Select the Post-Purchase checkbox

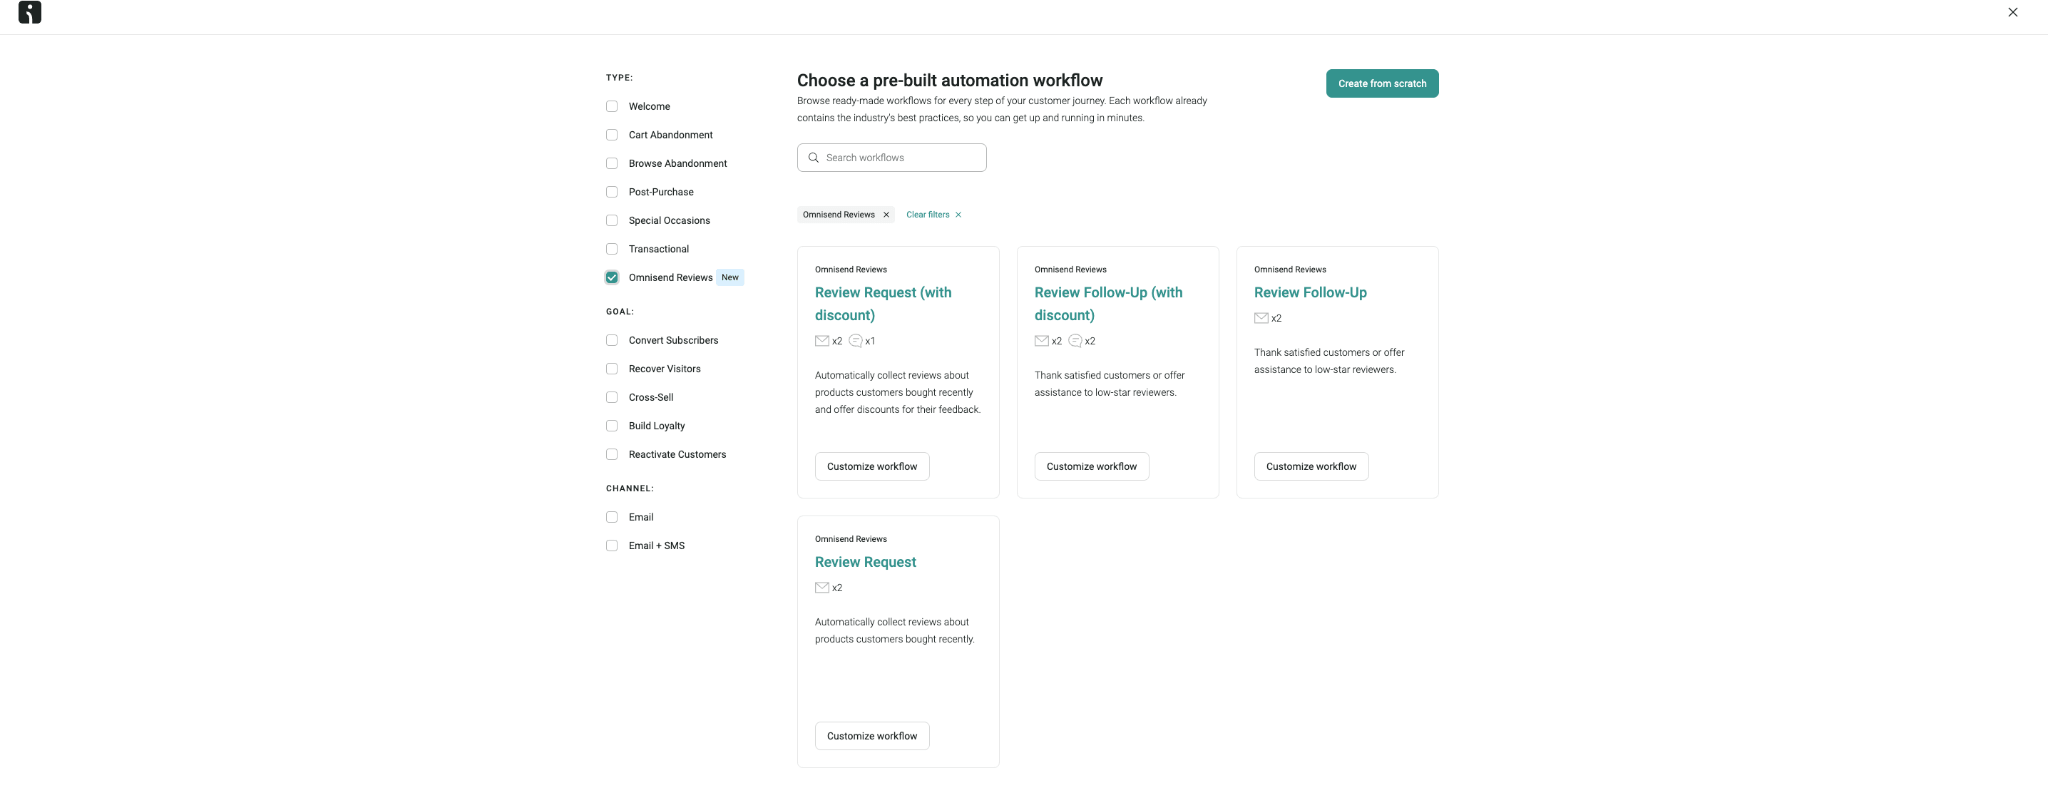click(612, 192)
